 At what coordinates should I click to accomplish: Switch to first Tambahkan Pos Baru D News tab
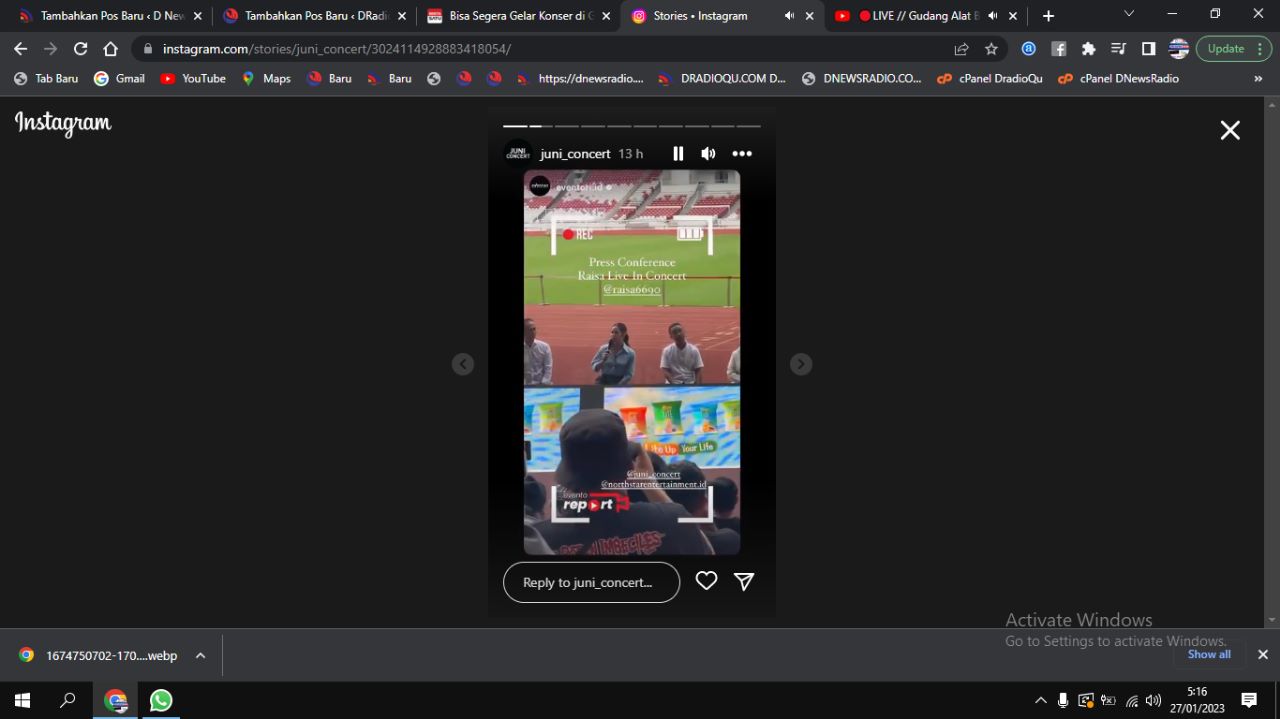109,16
